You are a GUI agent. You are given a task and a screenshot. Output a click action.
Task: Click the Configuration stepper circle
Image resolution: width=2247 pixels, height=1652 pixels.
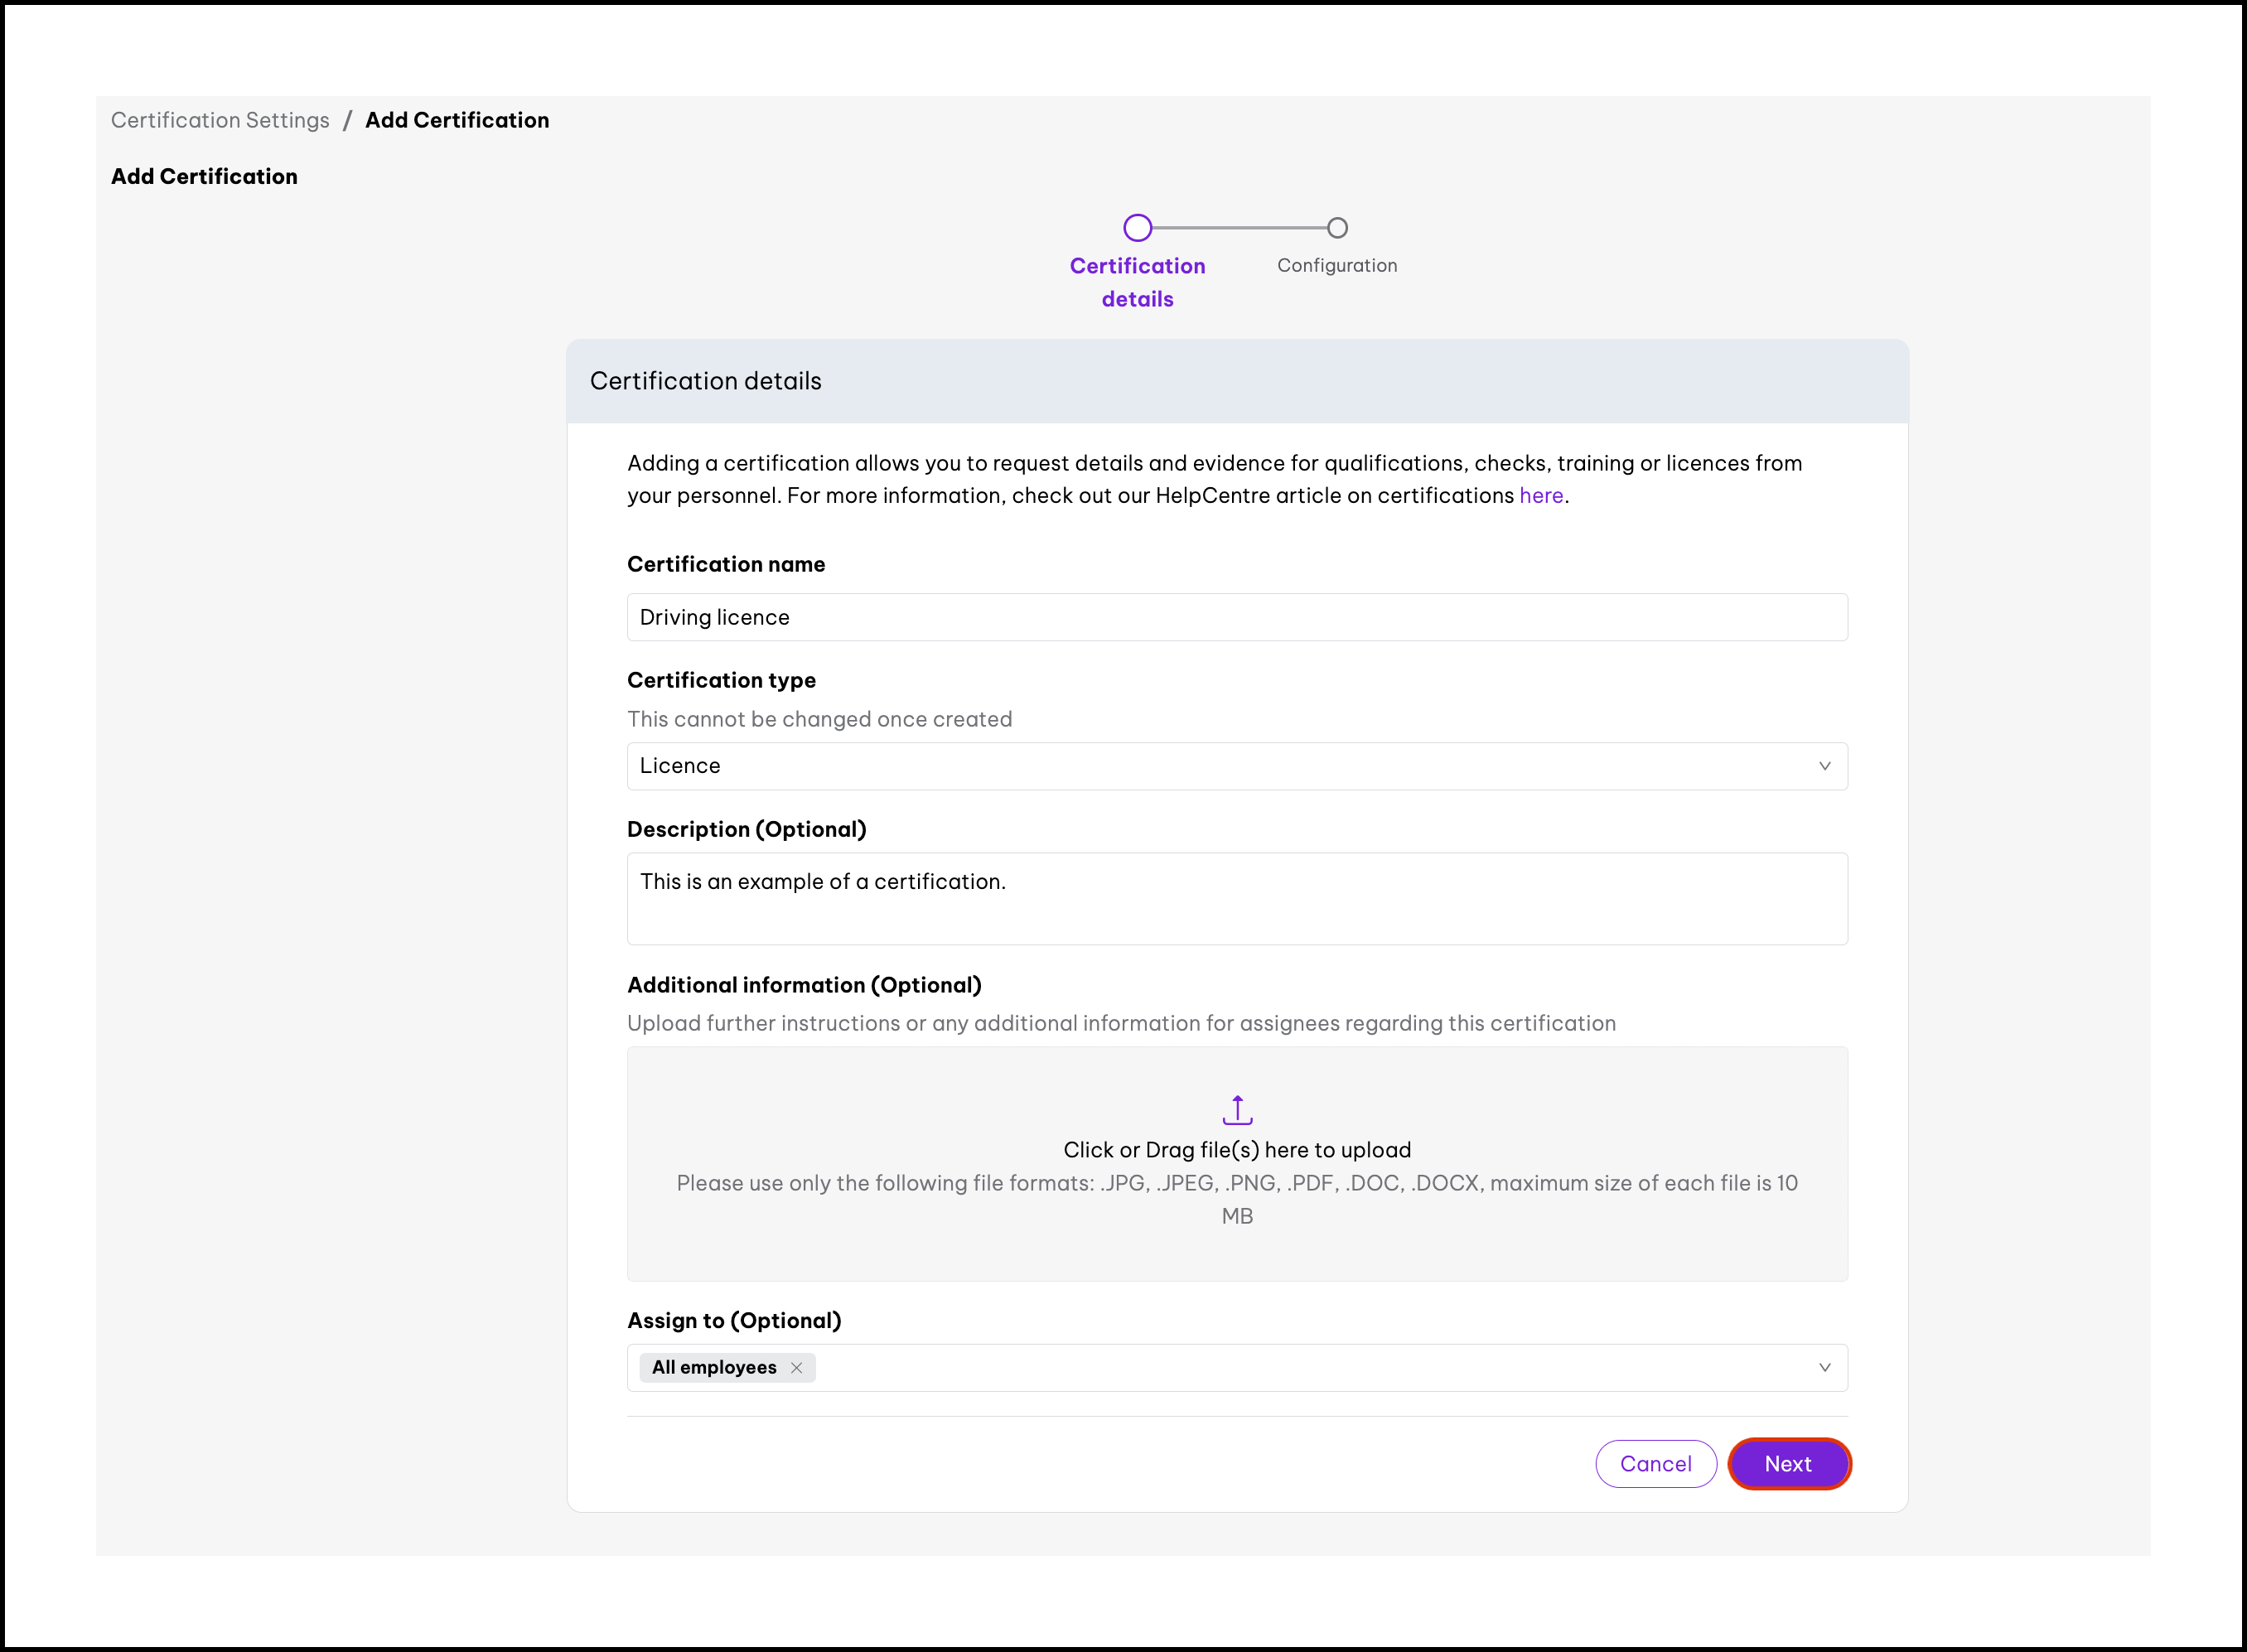[1337, 227]
